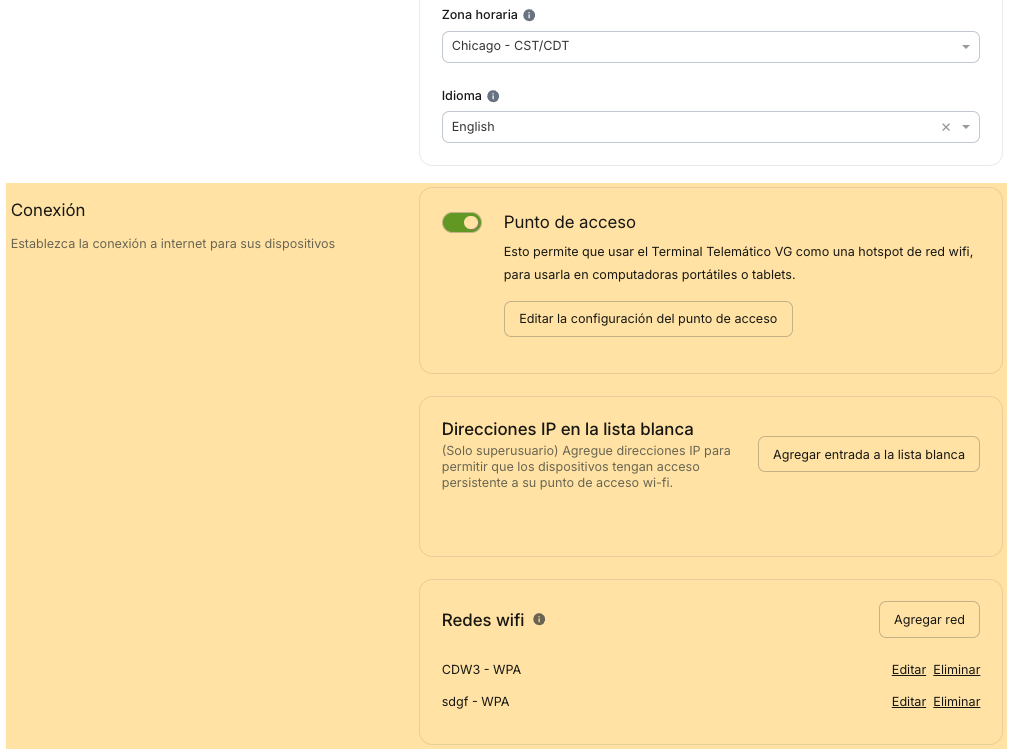
Task: Click the info icon beside Idioma label
Action: coord(493,97)
